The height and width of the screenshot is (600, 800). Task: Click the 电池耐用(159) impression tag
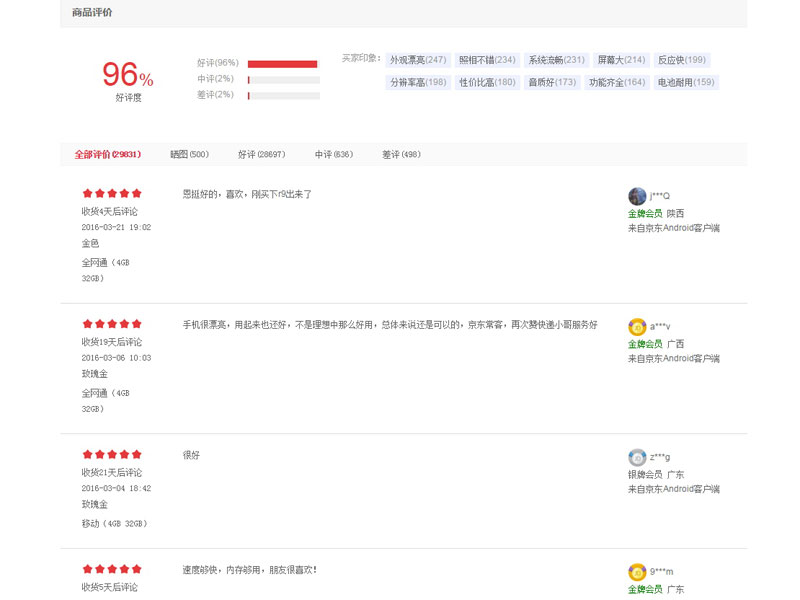click(686, 82)
